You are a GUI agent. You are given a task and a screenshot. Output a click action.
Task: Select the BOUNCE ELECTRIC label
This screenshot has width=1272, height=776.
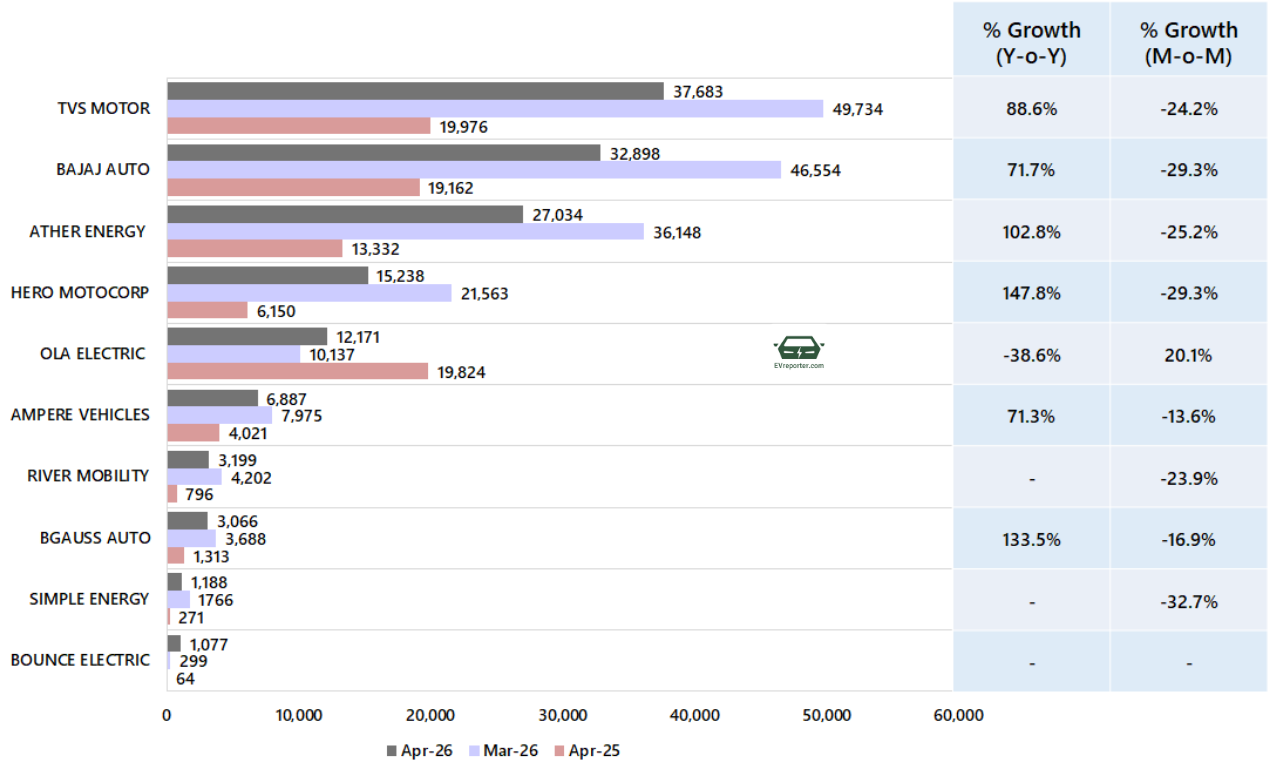tap(80, 659)
